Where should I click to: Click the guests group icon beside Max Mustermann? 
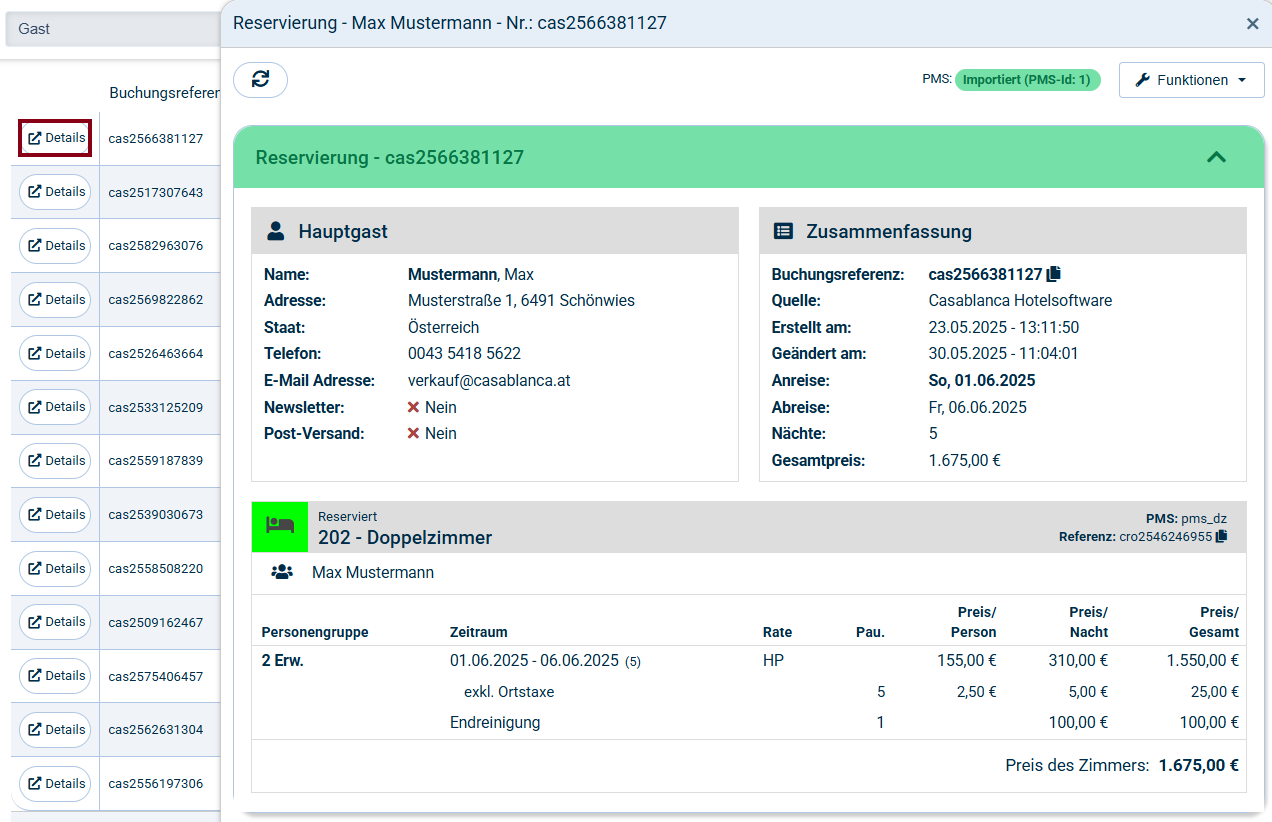tap(282, 573)
